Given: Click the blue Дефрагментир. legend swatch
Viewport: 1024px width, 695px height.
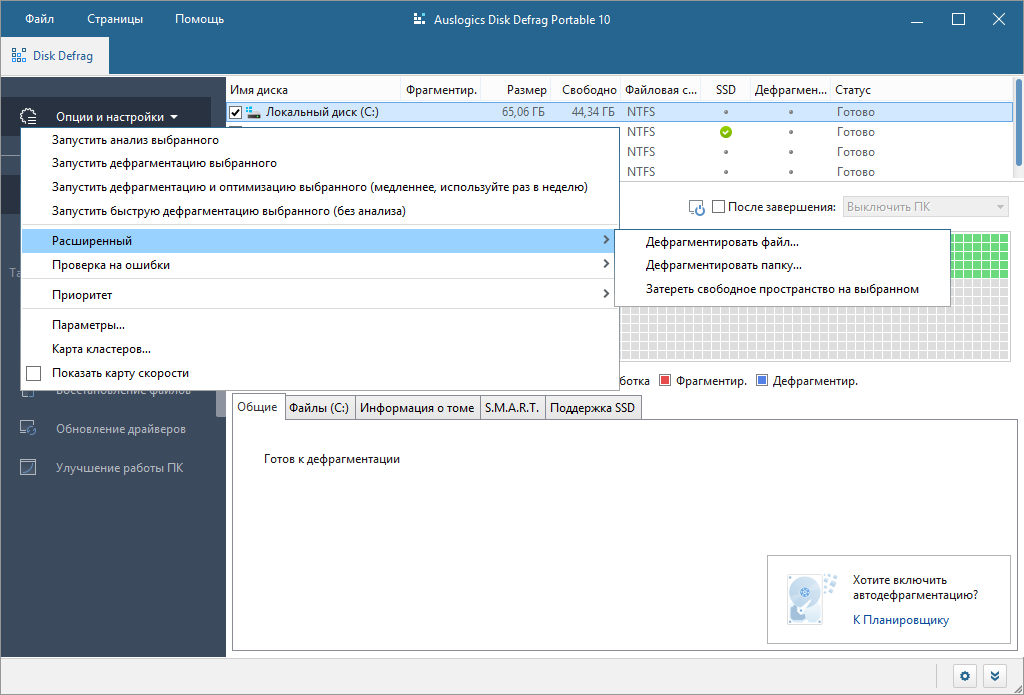Looking at the screenshot, I should [761, 380].
